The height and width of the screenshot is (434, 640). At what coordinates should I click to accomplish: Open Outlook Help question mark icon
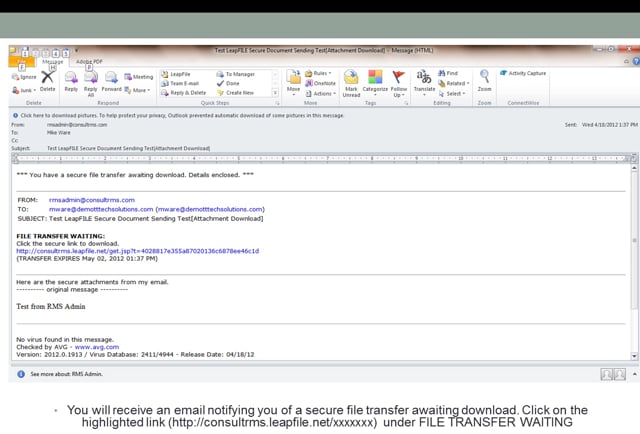click(636, 61)
